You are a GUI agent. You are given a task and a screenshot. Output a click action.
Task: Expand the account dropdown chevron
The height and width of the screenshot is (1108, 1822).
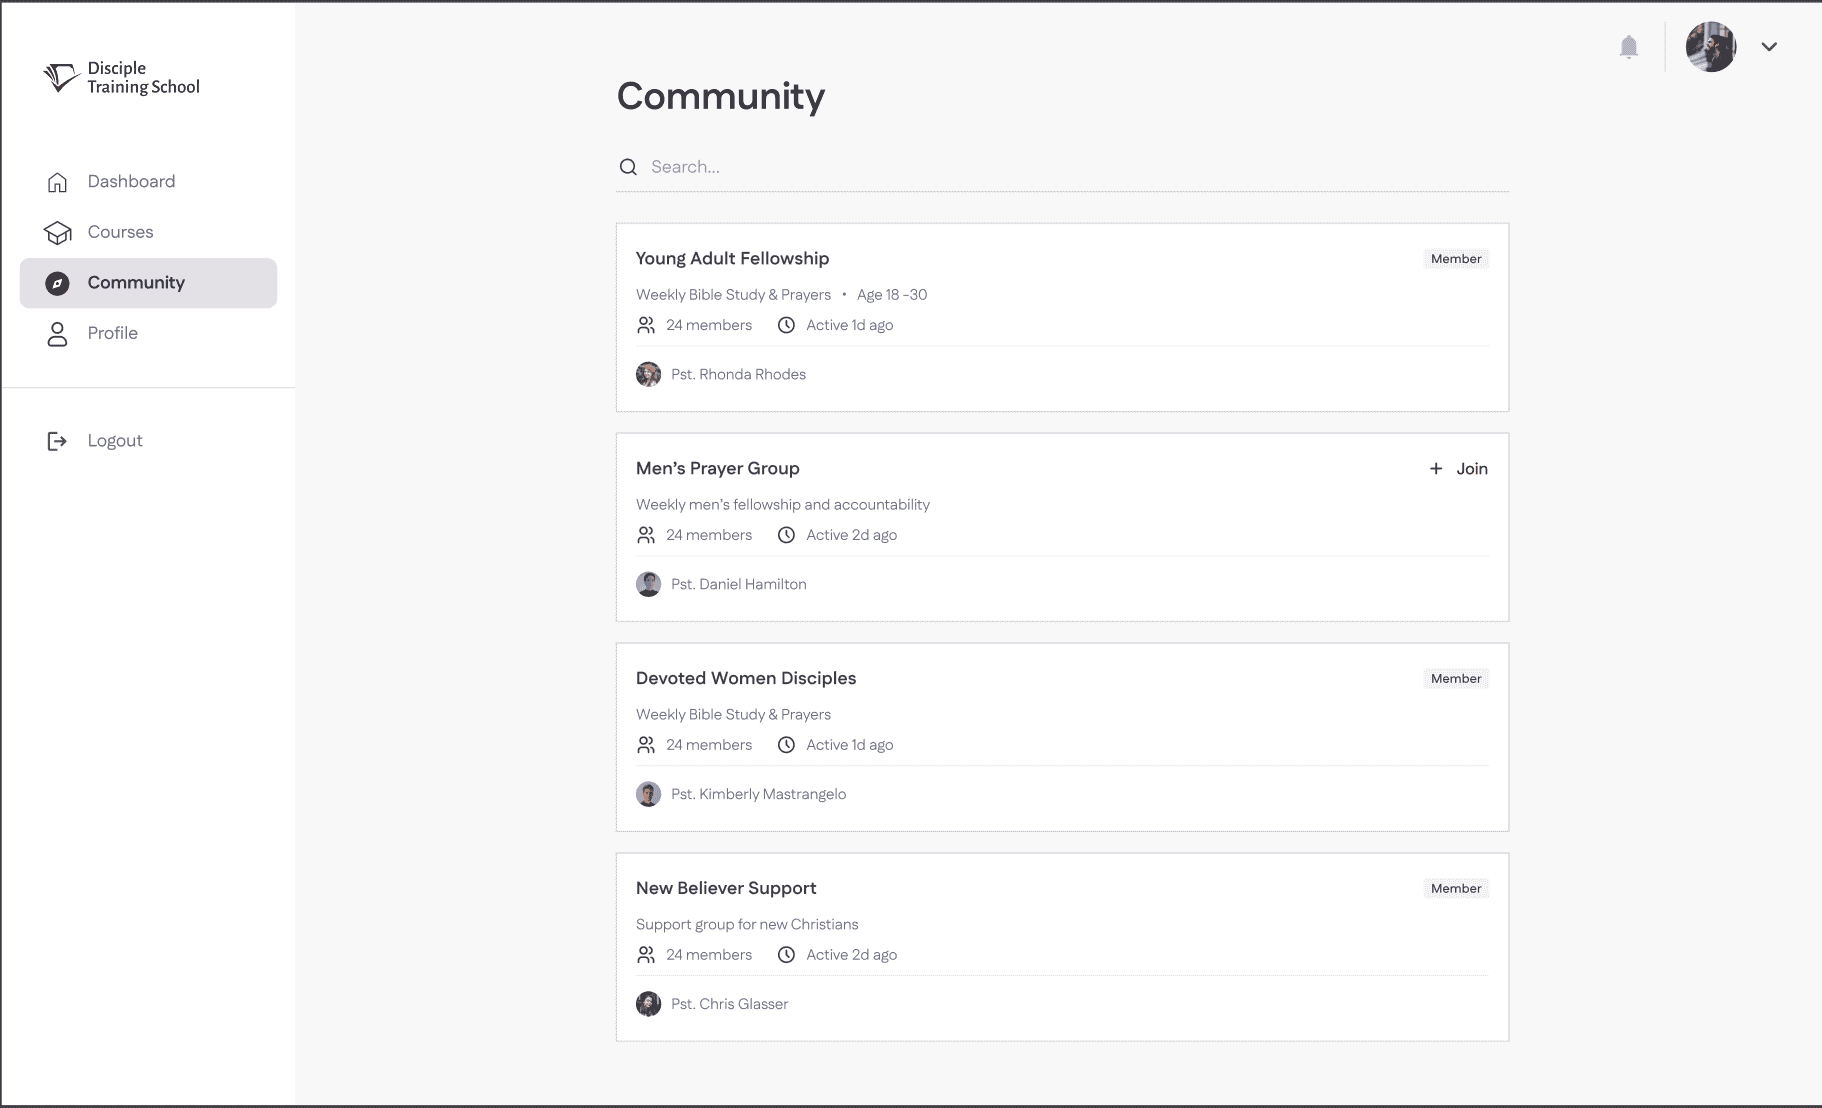tap(1769, 47)
